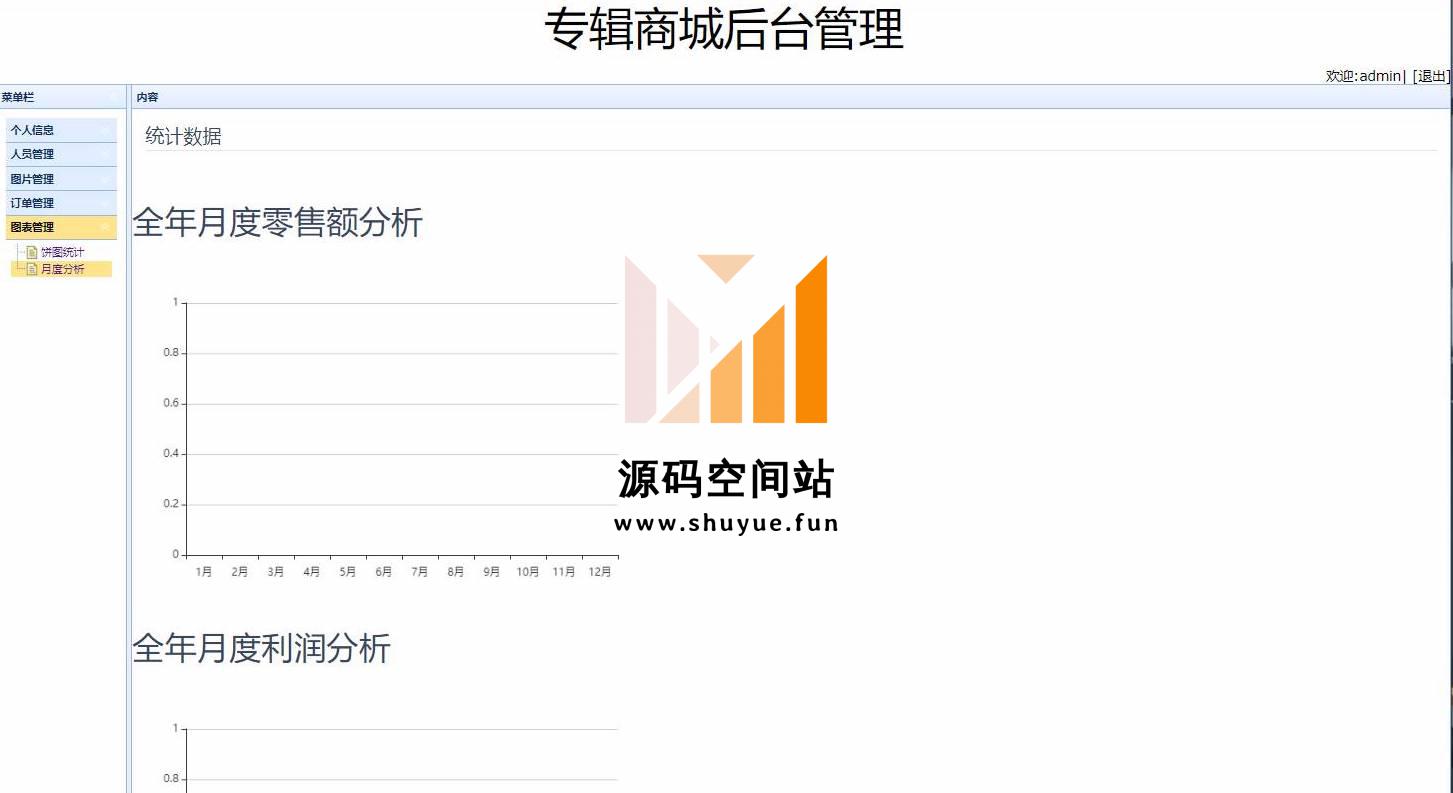Open the 图片管理 menu label
The image size is (1453, 793).
[32, 179]
